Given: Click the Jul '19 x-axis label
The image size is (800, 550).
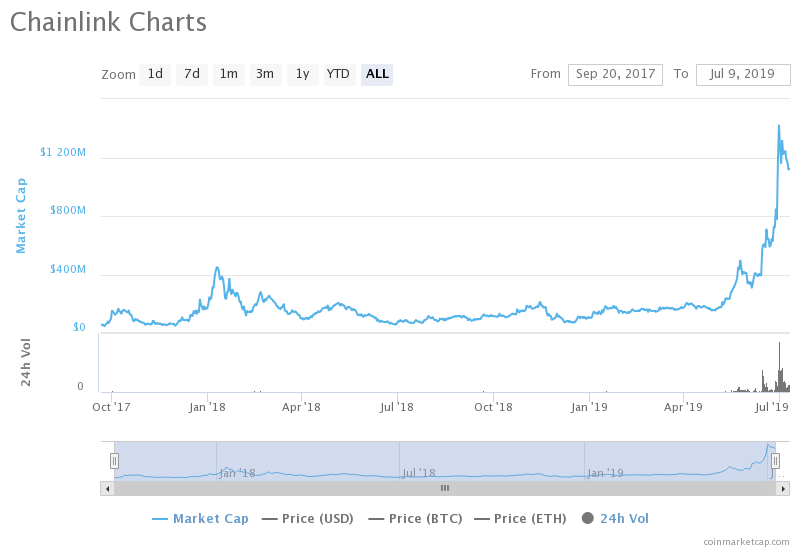Looking at the screenshot, I should click(x=772, y=407).
